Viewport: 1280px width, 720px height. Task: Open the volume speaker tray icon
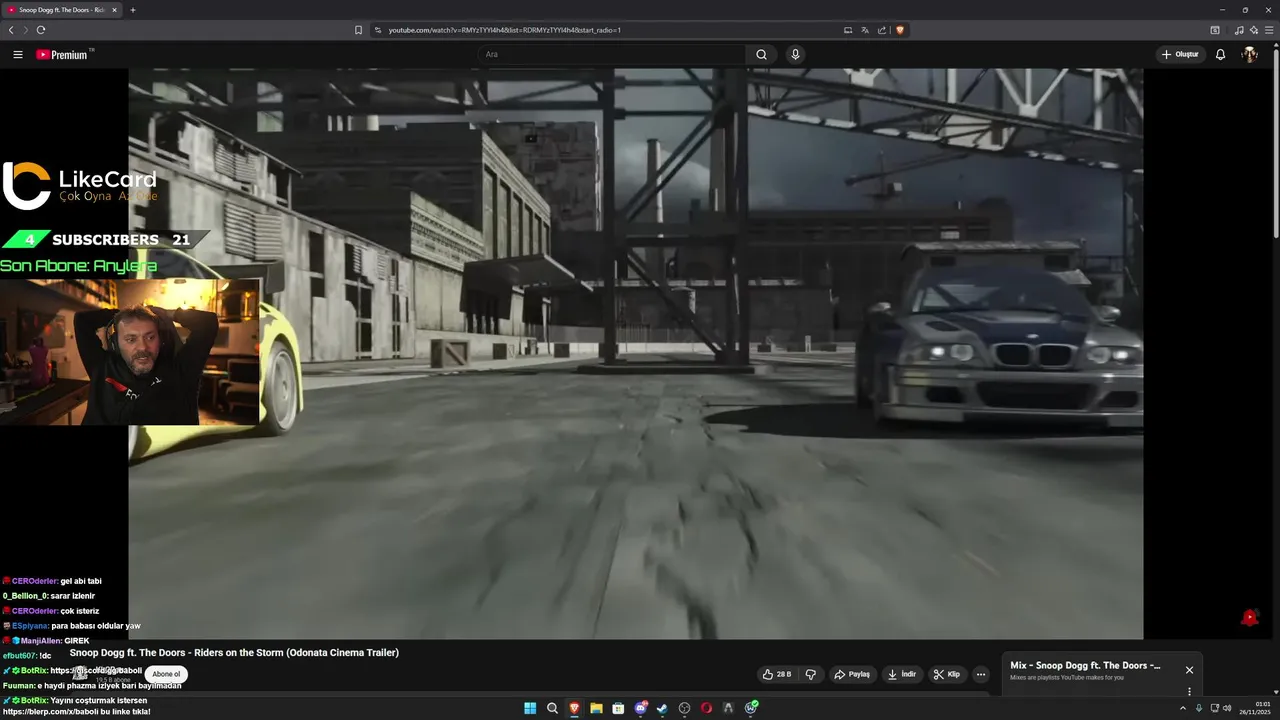pyautogui.click(x=1227, y=708)
